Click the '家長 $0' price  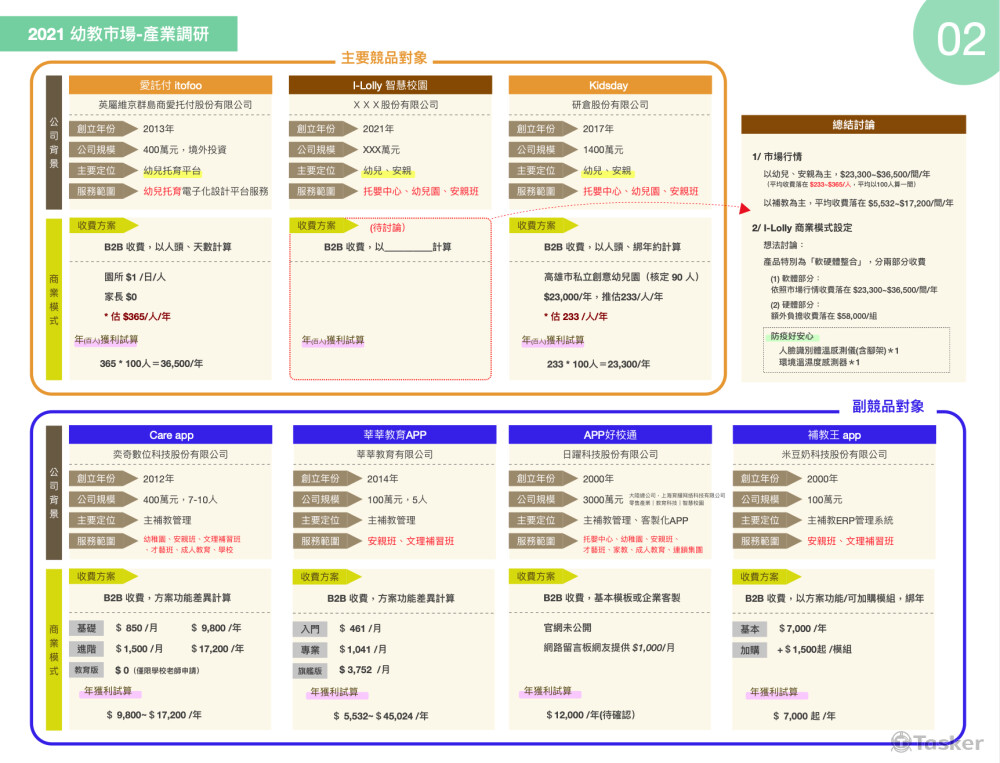[121, 297]
